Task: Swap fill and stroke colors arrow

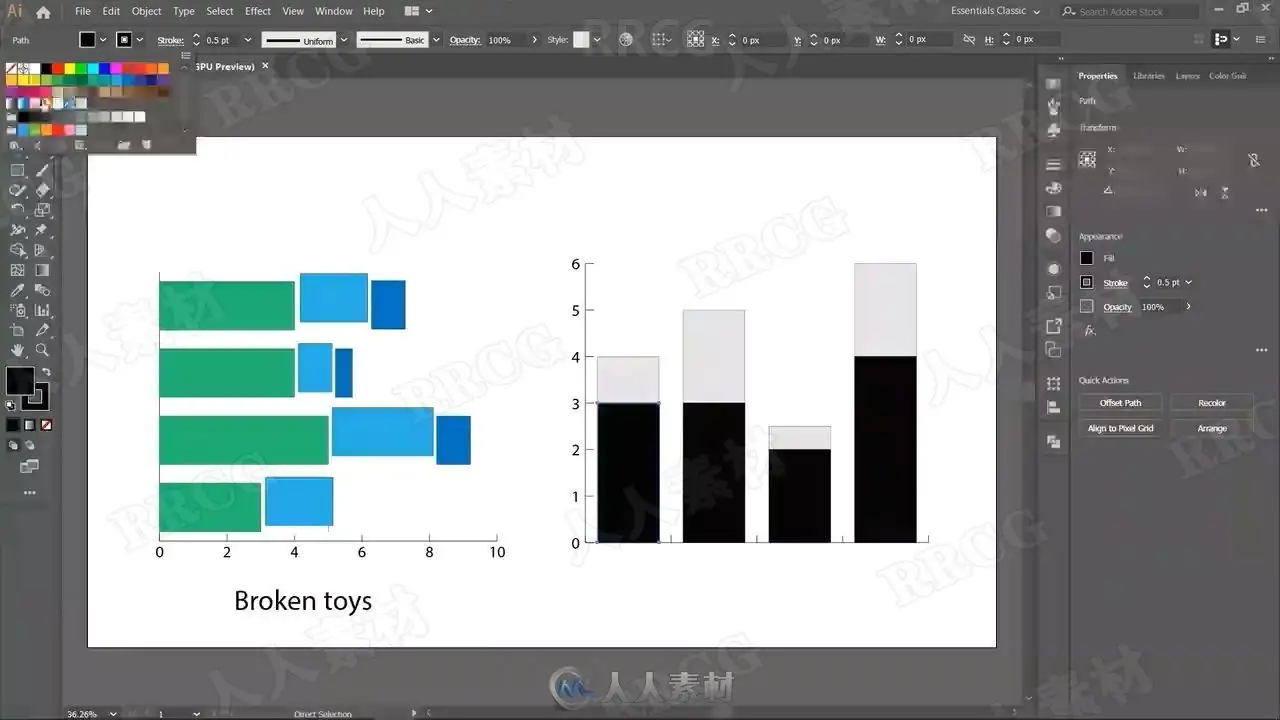Action: (x=45, y=372)
